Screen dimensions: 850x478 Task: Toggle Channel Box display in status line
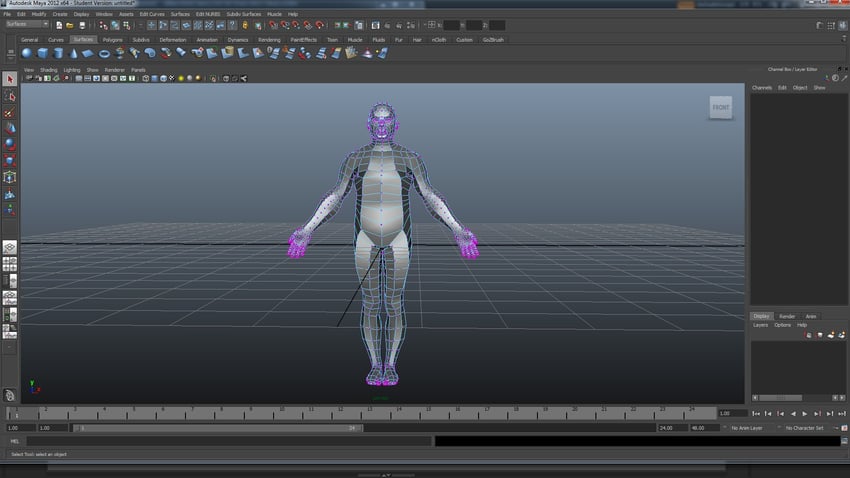click(842, 25)
